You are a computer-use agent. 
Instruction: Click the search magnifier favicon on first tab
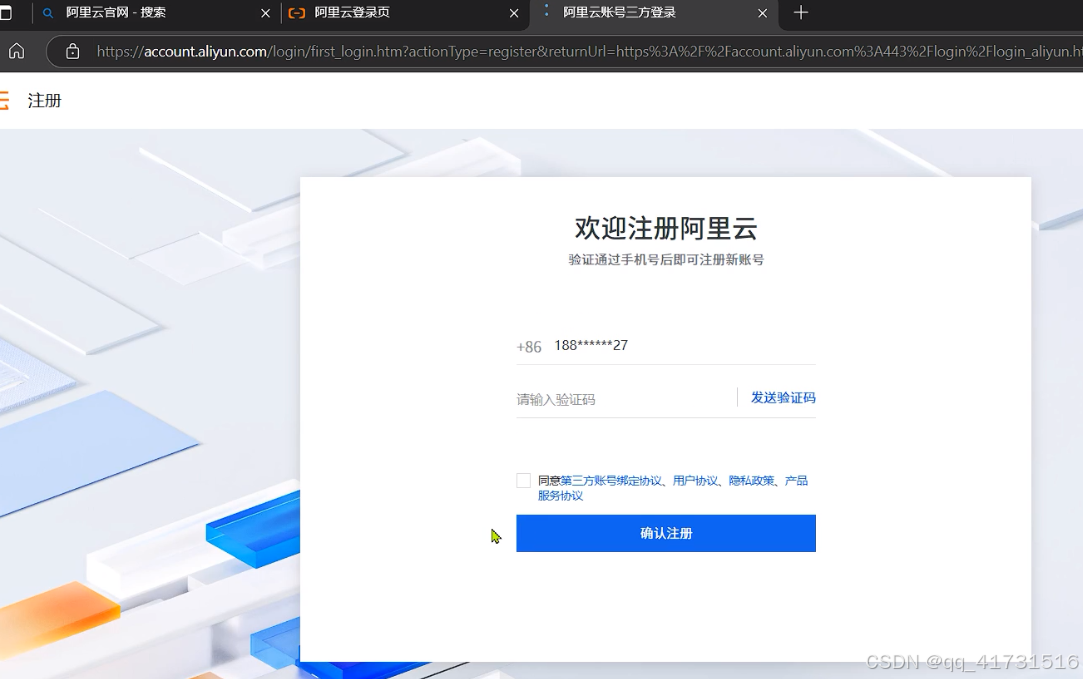pos(48,13)
